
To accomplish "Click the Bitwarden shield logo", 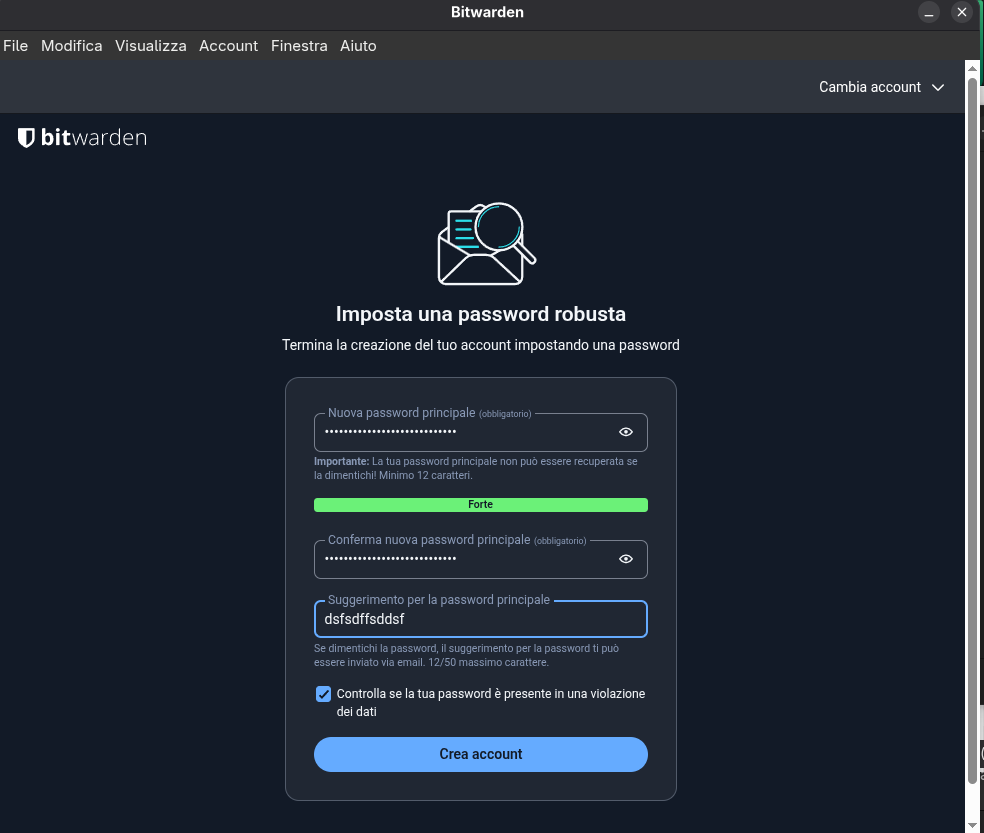I will point(27,138).
